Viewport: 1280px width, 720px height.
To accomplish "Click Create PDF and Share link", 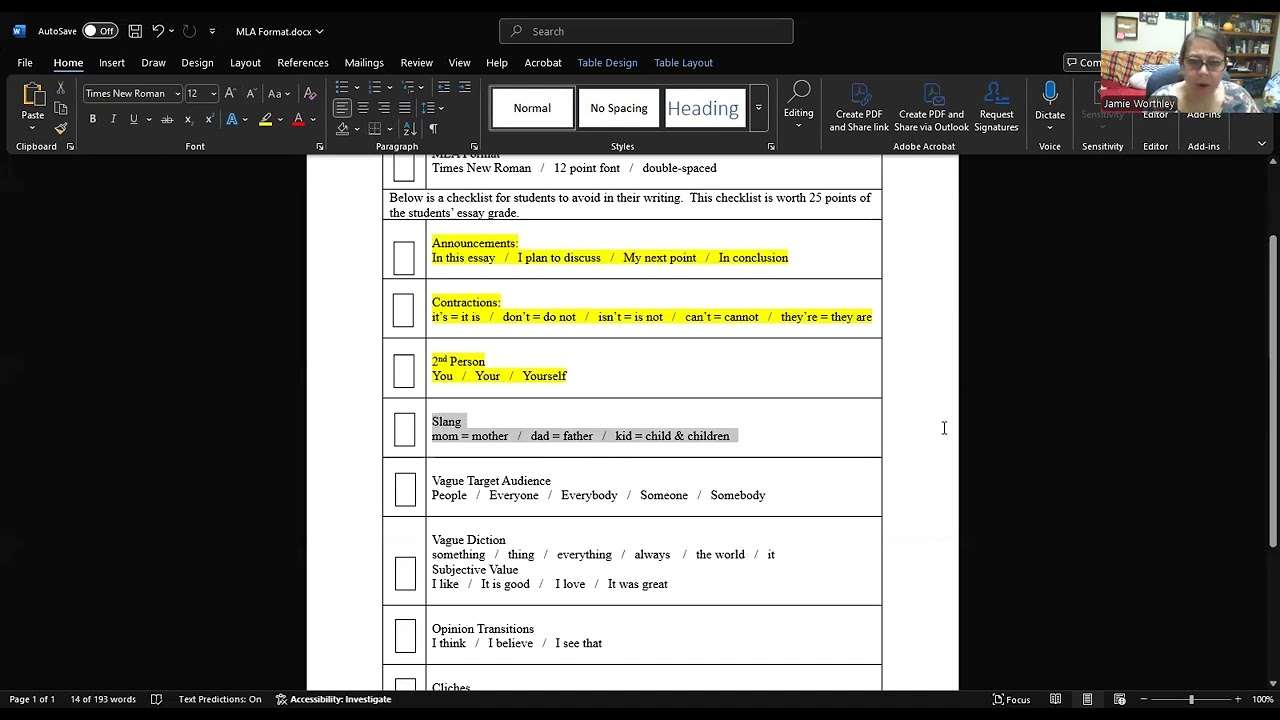I will [859, 107].
